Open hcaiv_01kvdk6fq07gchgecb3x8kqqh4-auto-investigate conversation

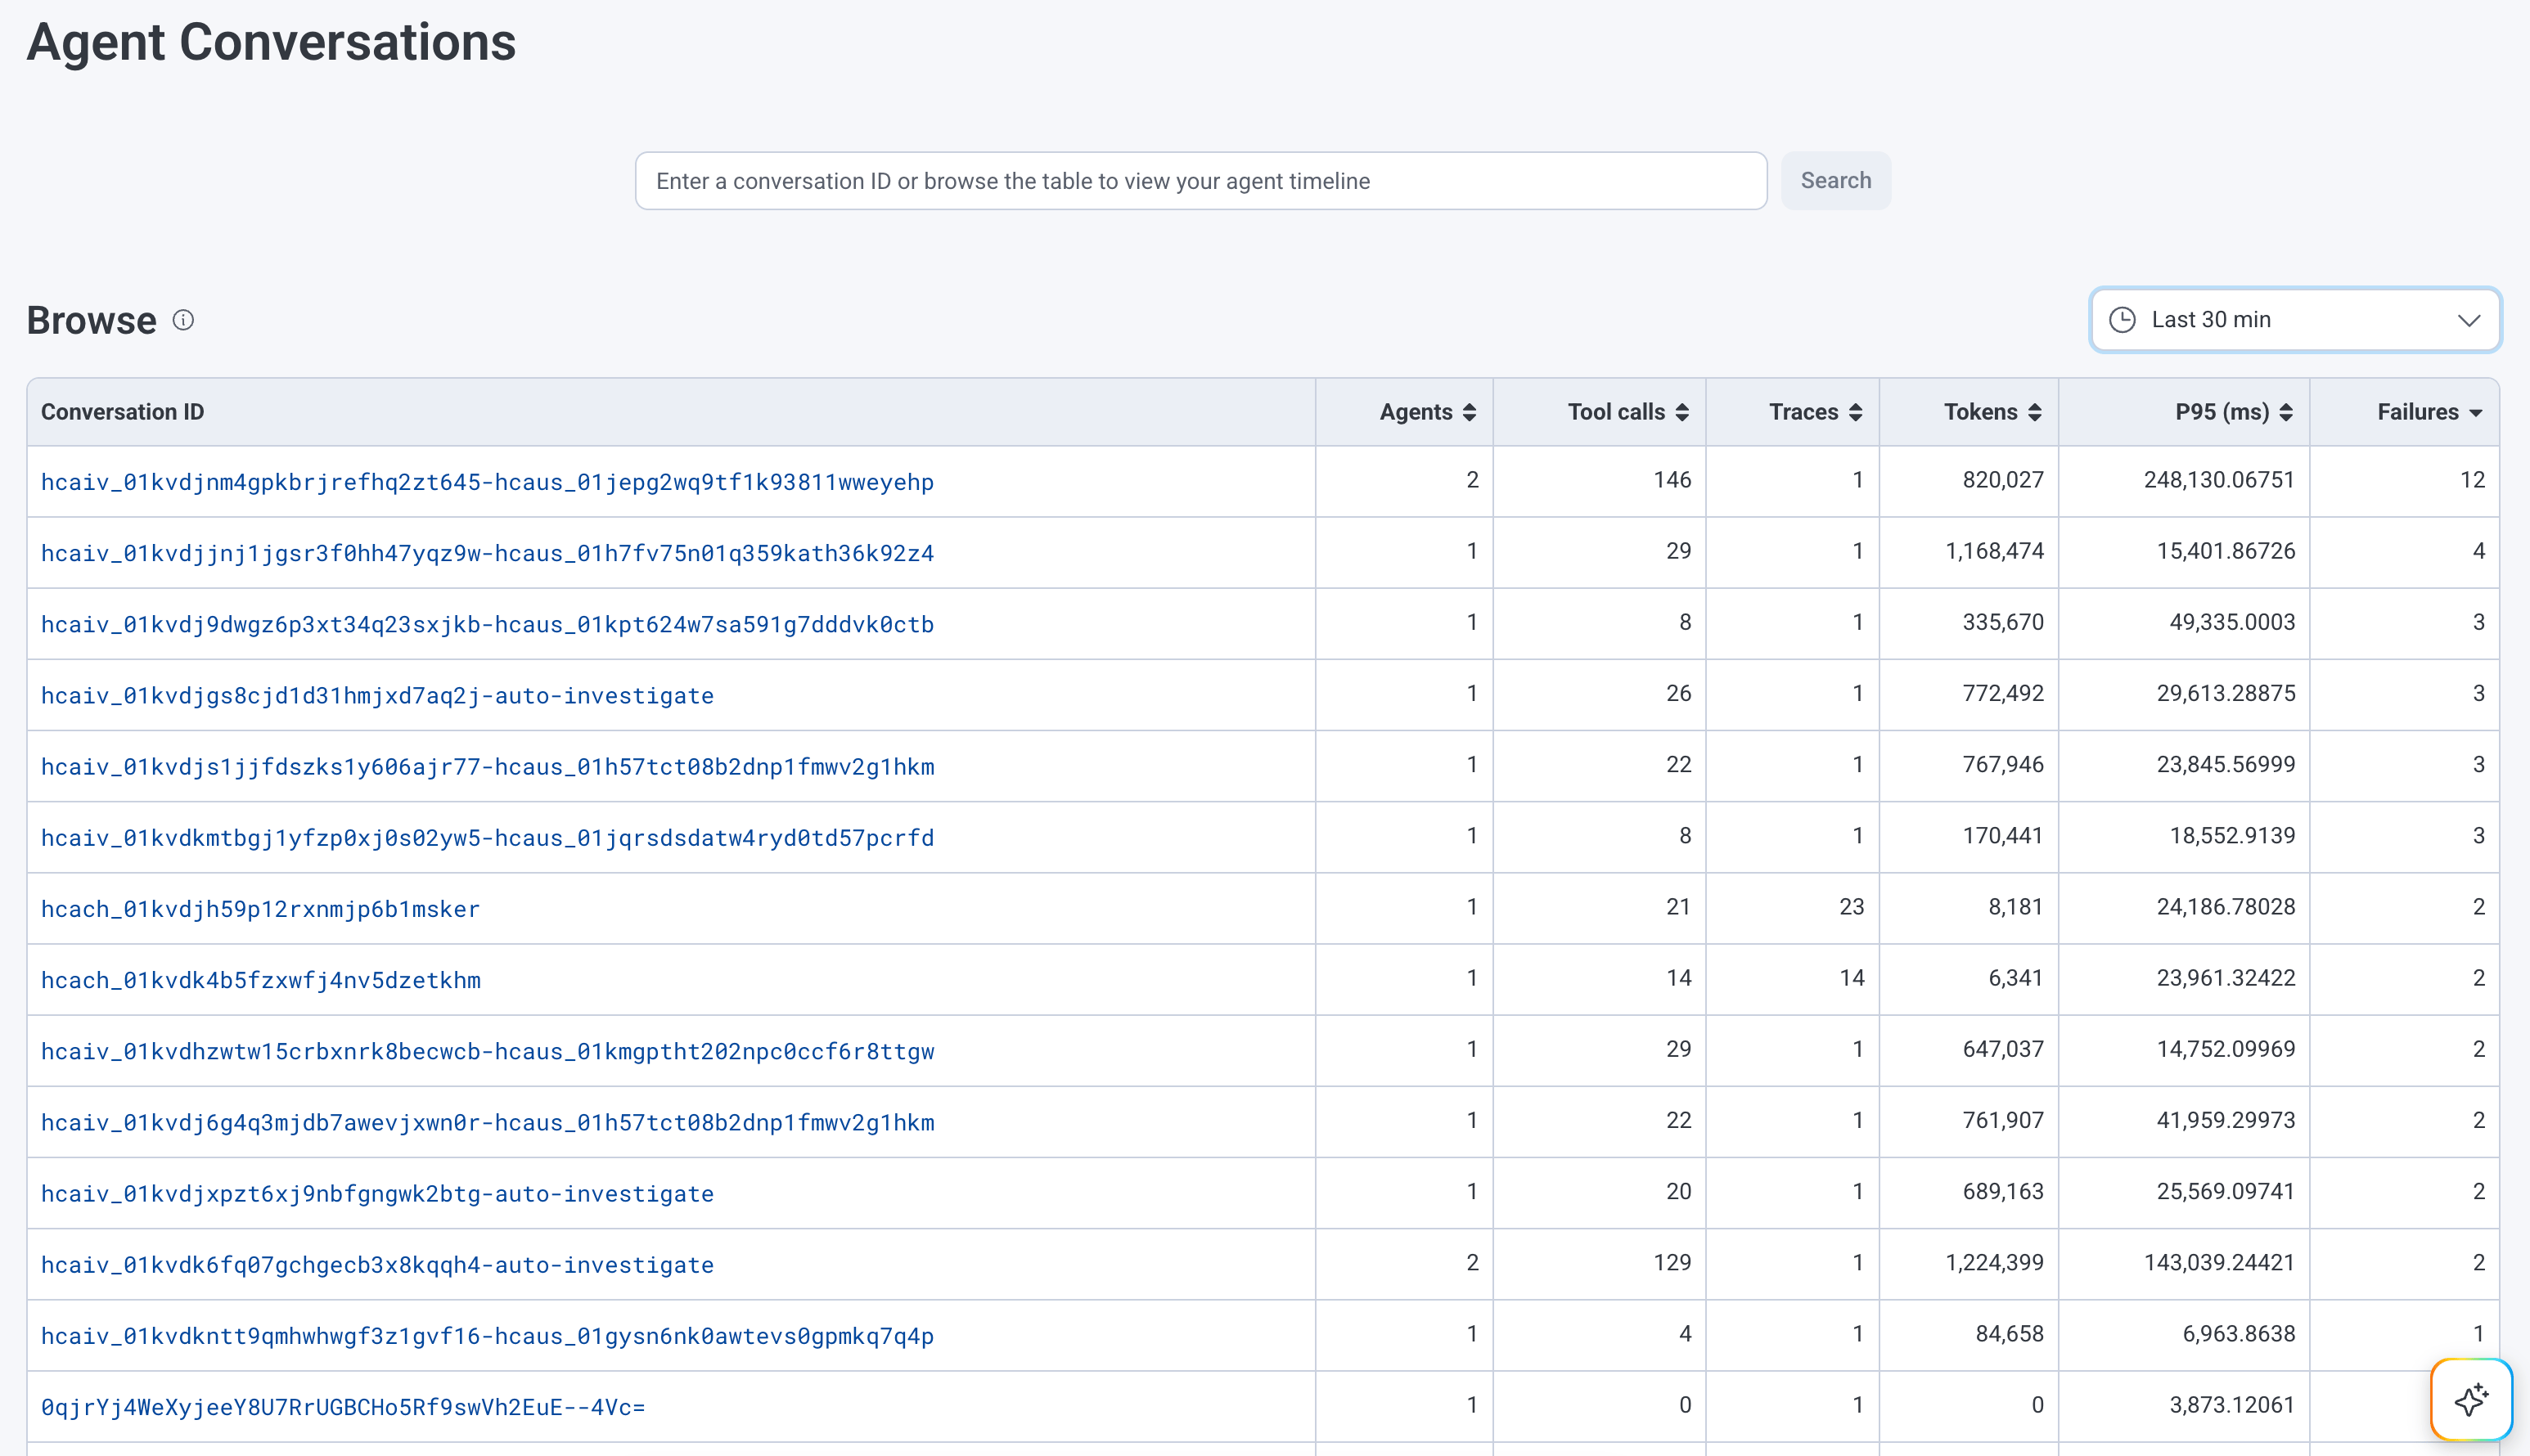(377, 1265)
